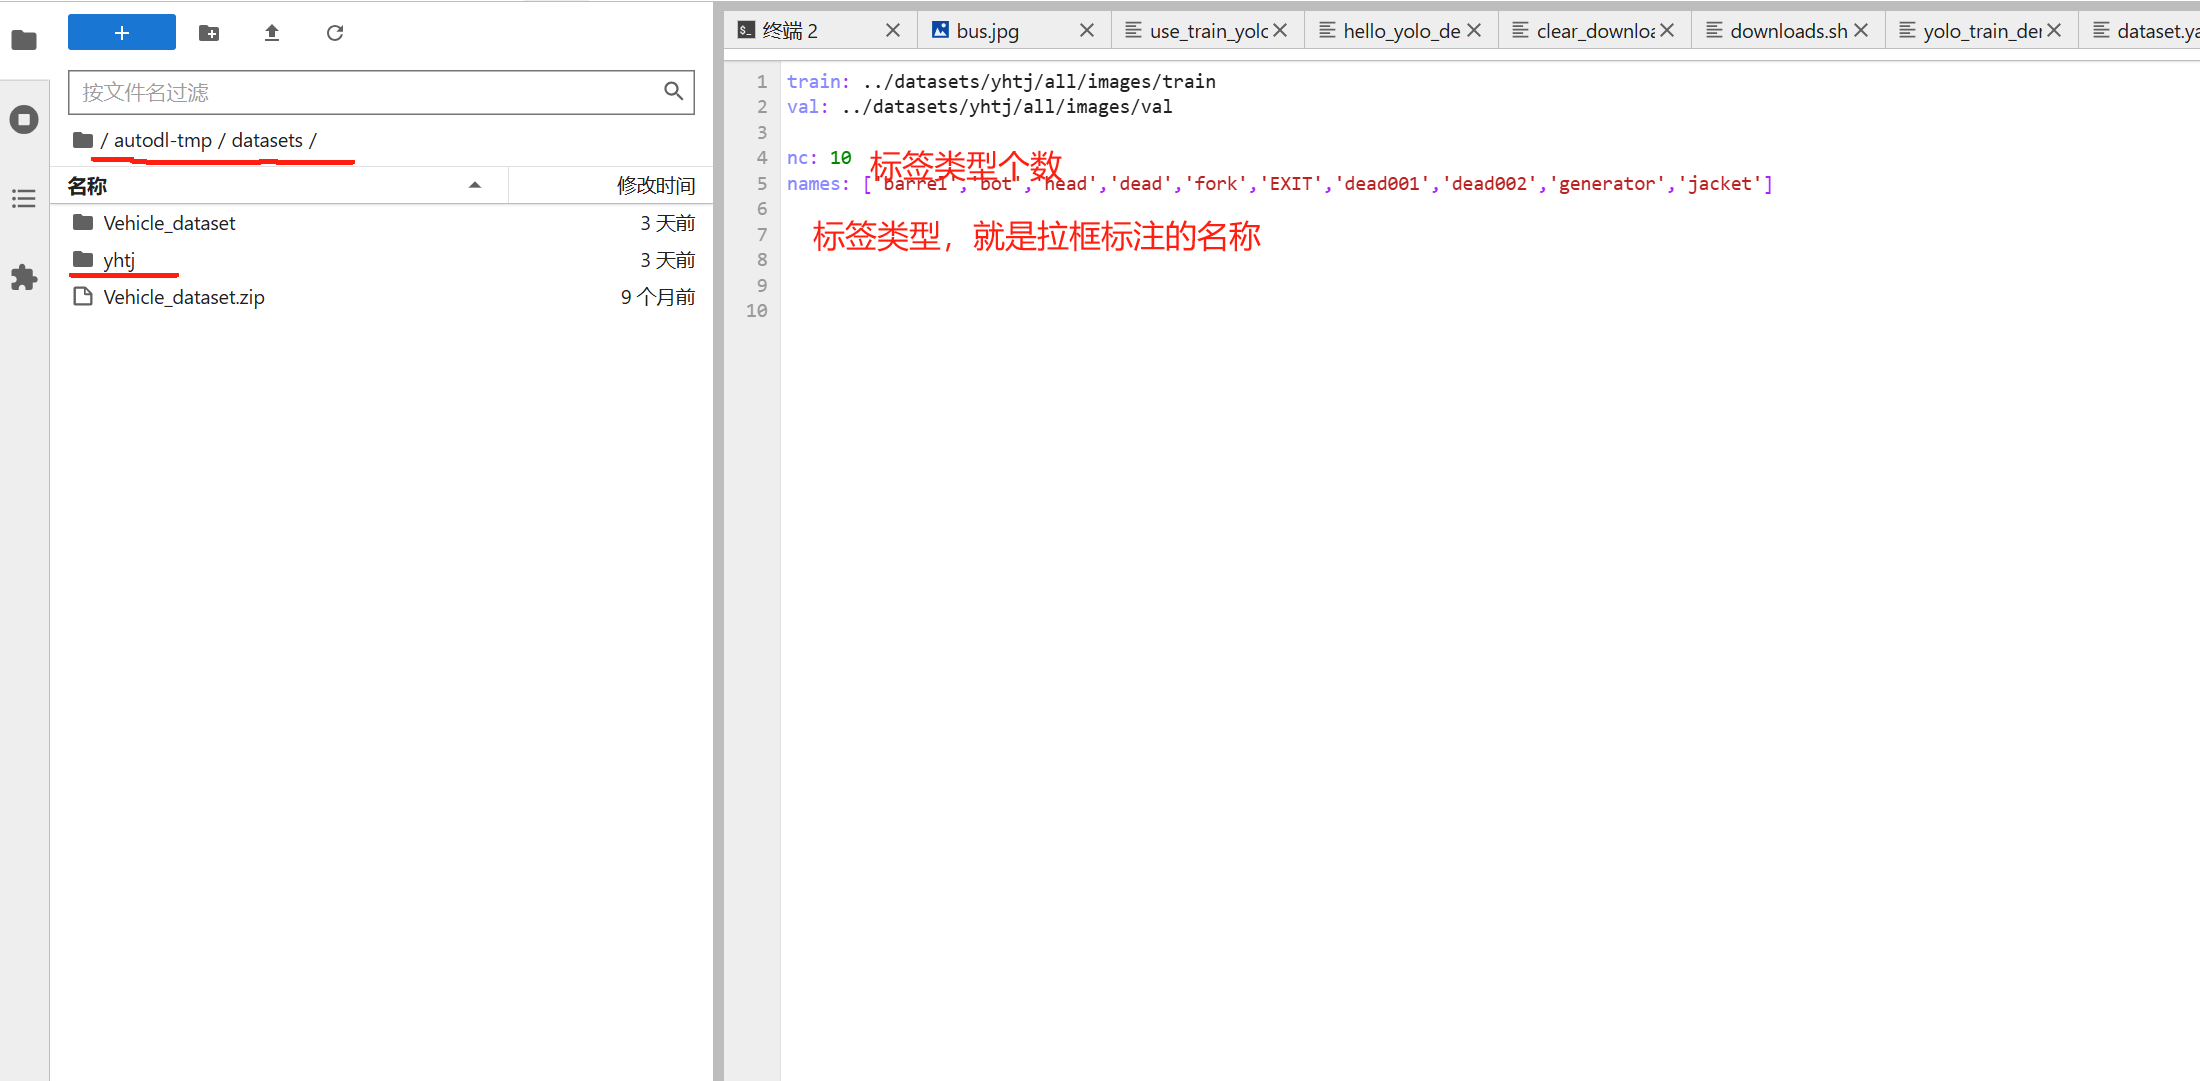This screenshot has height=1081, width=2200.
Task: Switch to the downloads.sh tab
Action: 1787,31
